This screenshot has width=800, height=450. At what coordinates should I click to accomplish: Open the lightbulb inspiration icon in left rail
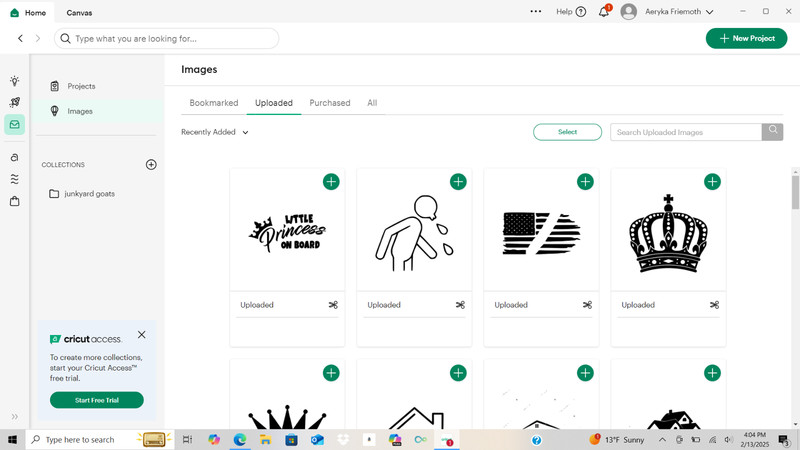point(14,81)
